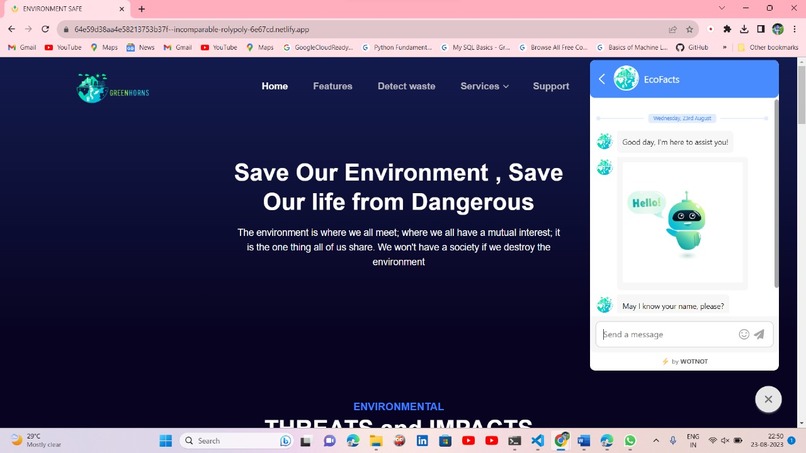This screenshot has height=453, width=806.
Task: Click the EcoFacts globe avatar in chat header
Action: tap(626, 79)
